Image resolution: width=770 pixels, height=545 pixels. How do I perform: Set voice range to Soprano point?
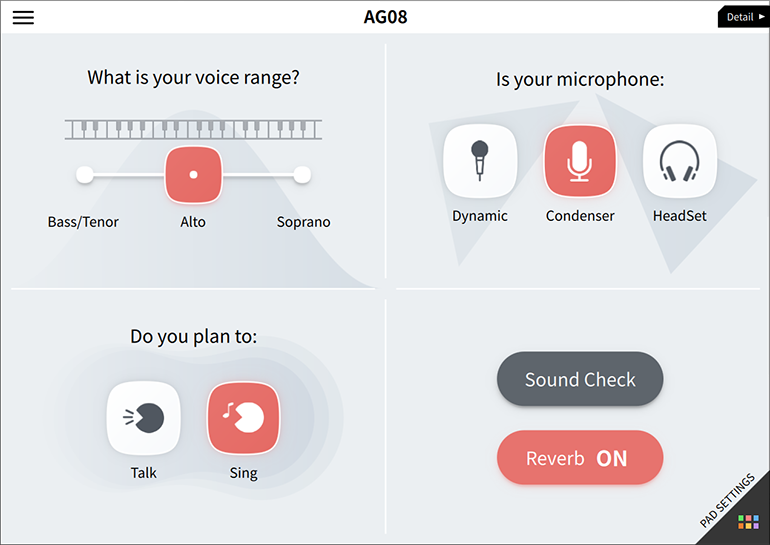click(302, 175)
